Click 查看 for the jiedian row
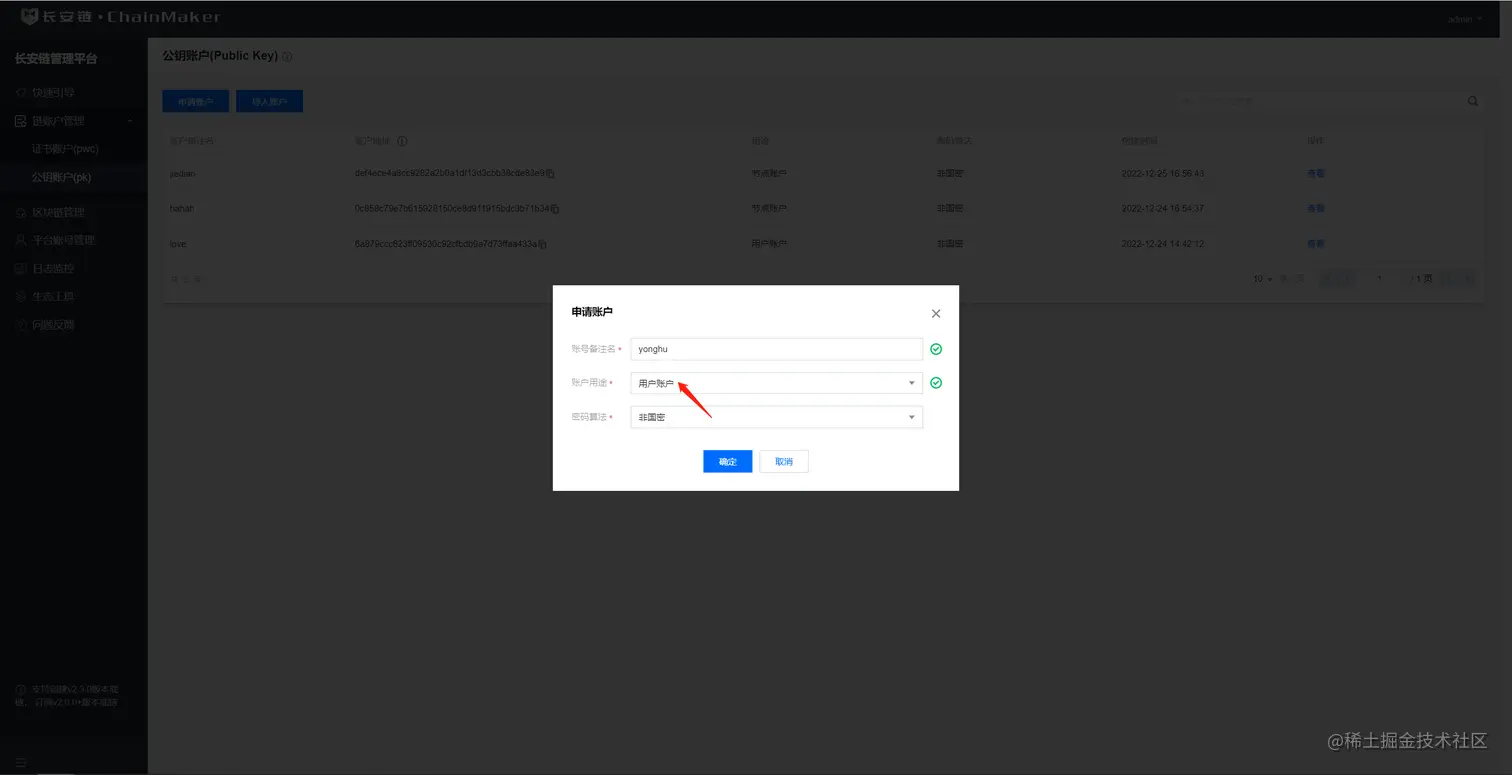Viewport: 1512px width, 775px height. pyautogui.click(x=1316, y=174)
